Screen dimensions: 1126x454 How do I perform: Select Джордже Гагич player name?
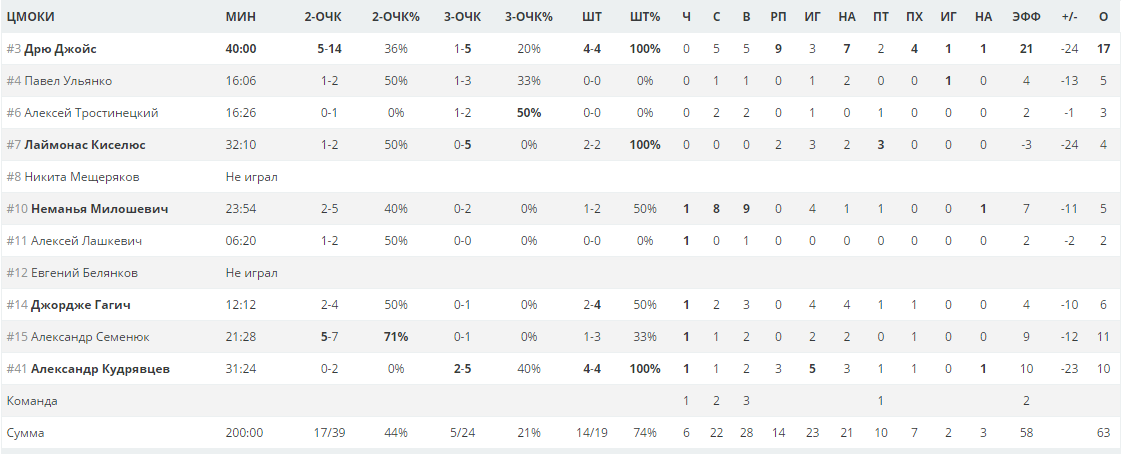(x=80, y=305)
